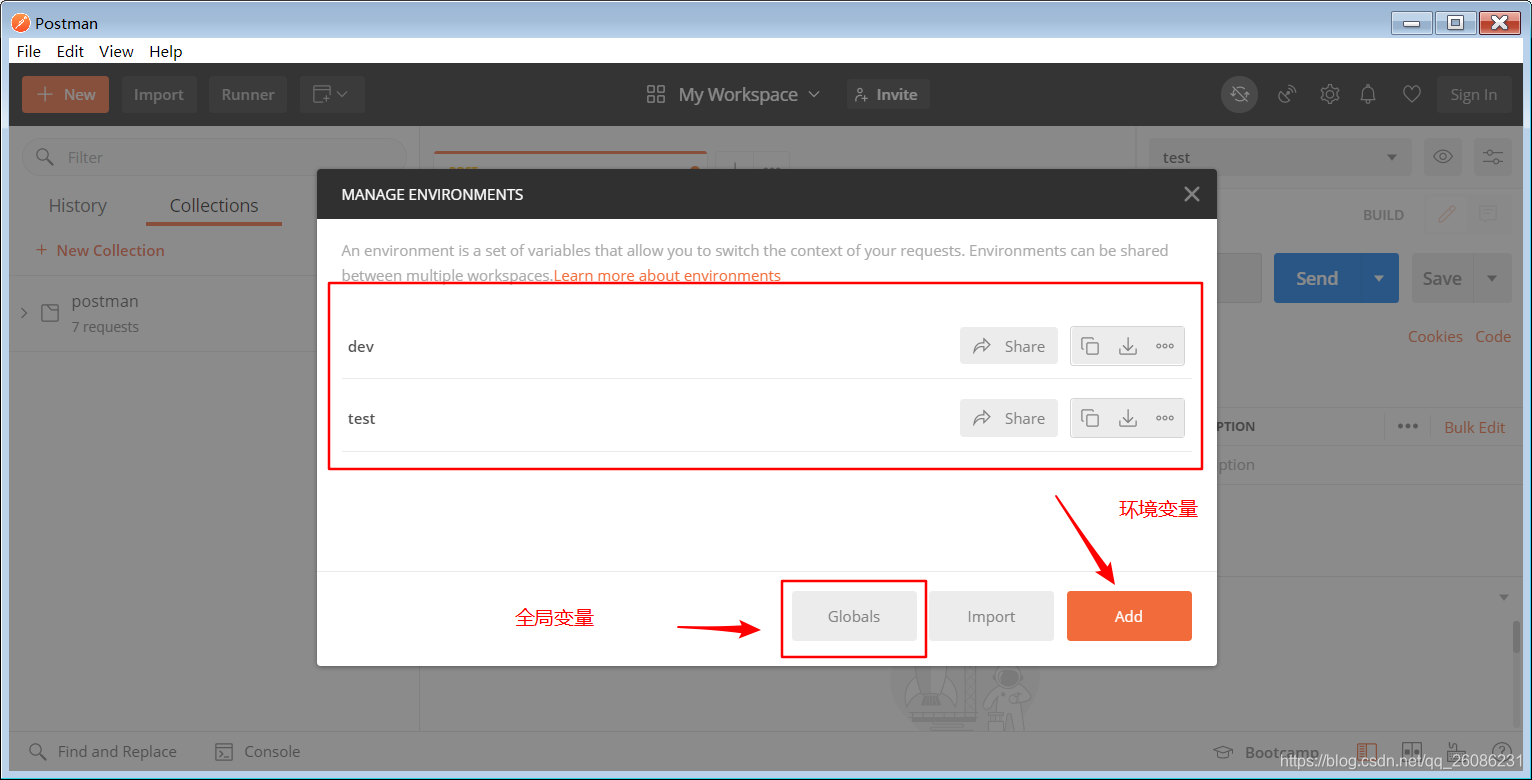
Task: Open Learn more about environments link
Action: (x=667, y=275)
